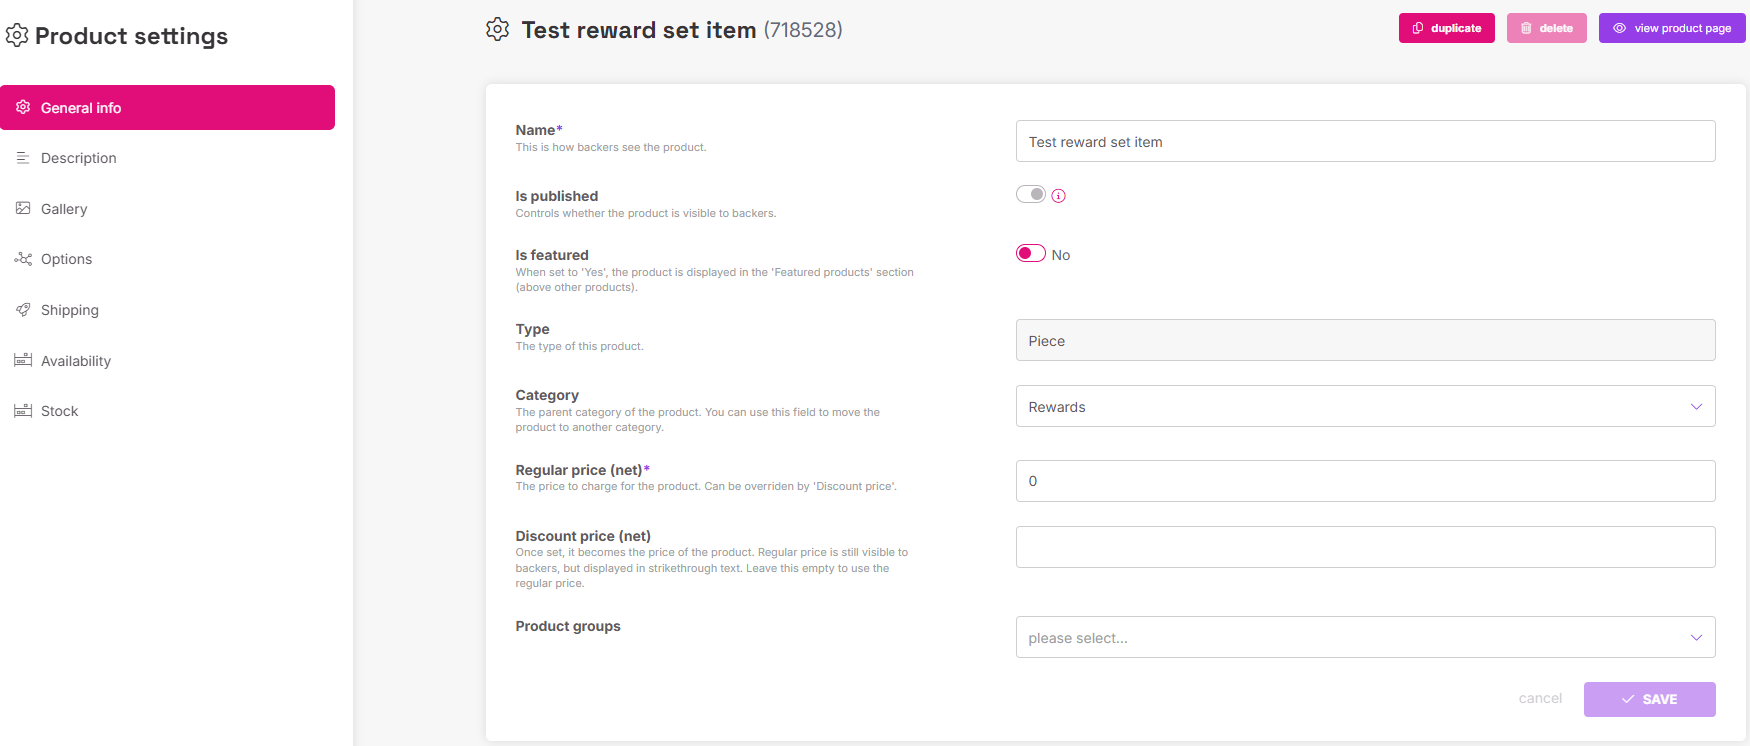Go to the Shipping section
Image resolution: width=1750 pixels, height=746 pixels.
70,310
